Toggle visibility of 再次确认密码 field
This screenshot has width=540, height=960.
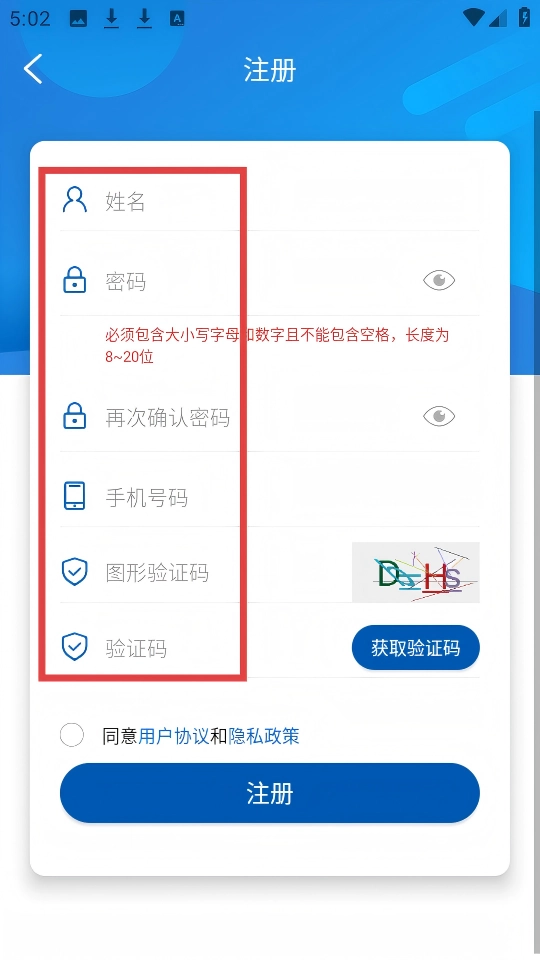point(439,416)
